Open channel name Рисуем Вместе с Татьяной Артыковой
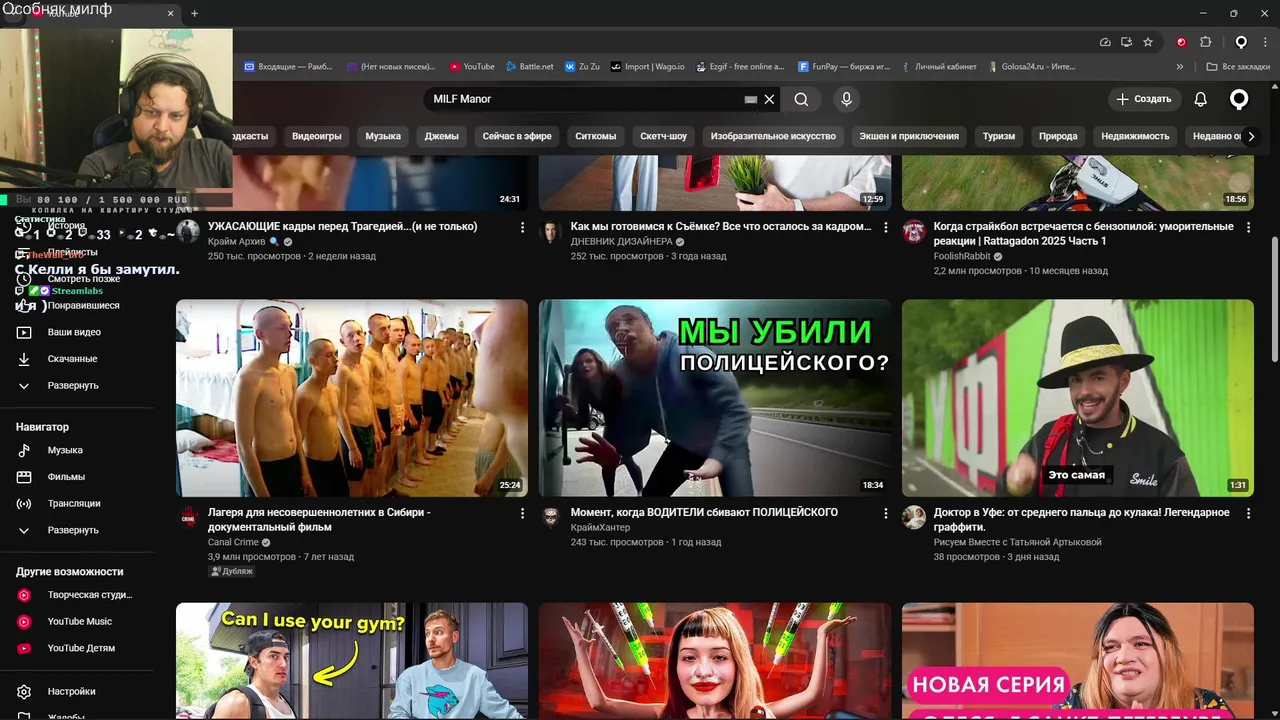 coord(1018,542)
